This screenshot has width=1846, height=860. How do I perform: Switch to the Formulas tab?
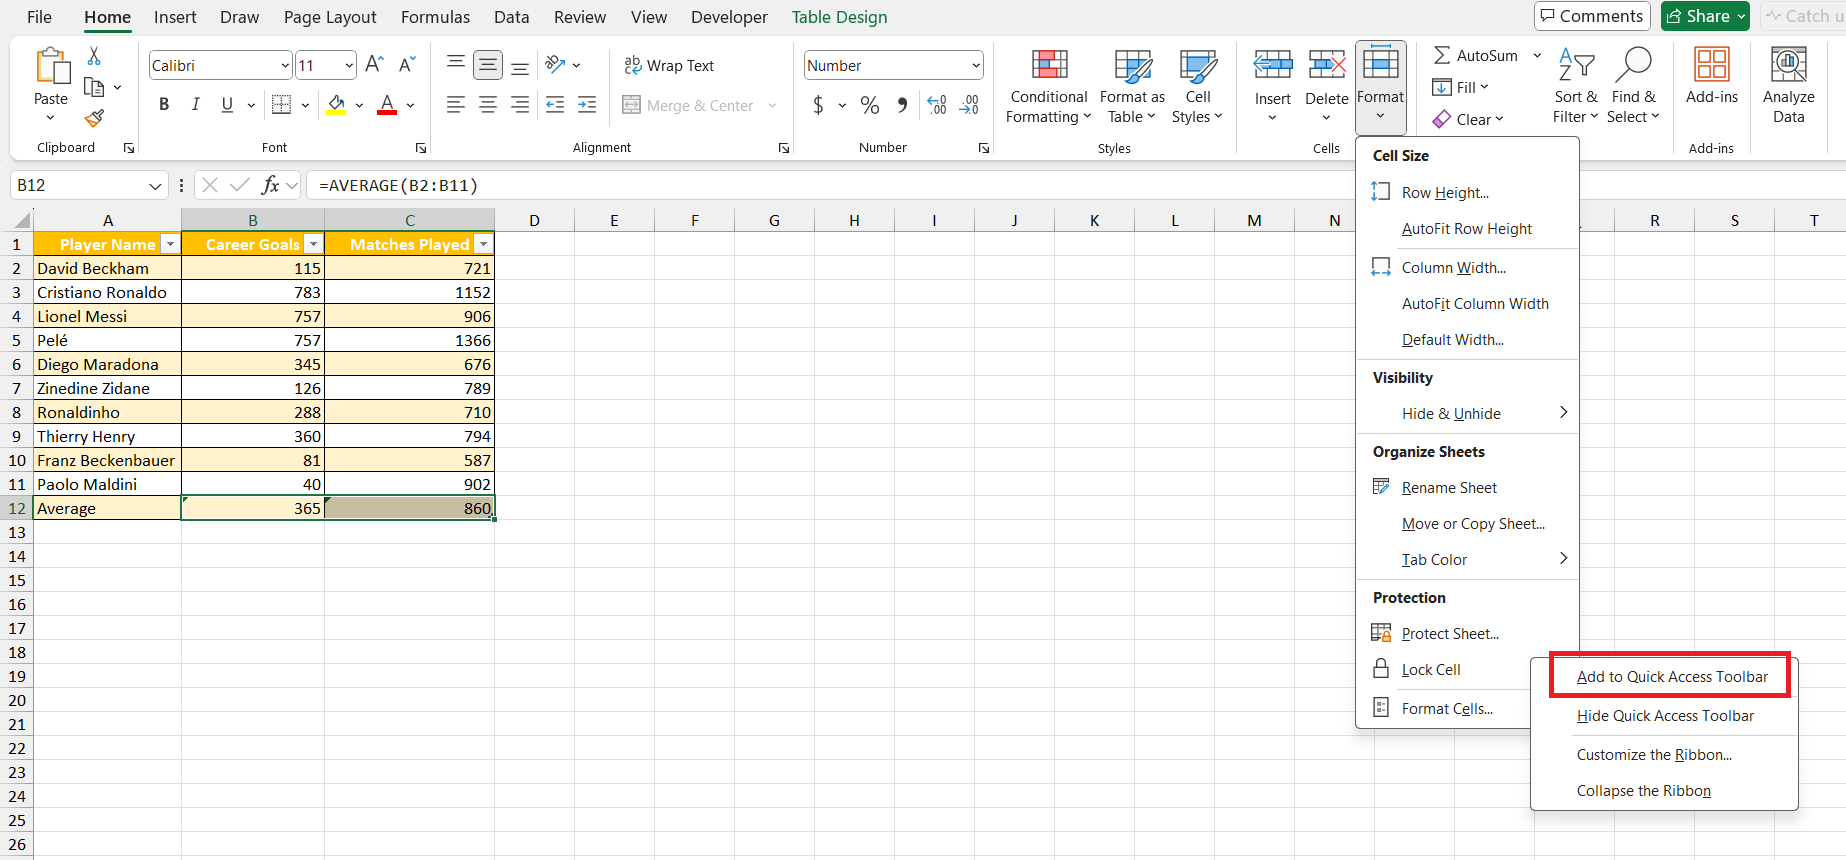(435, 17)
